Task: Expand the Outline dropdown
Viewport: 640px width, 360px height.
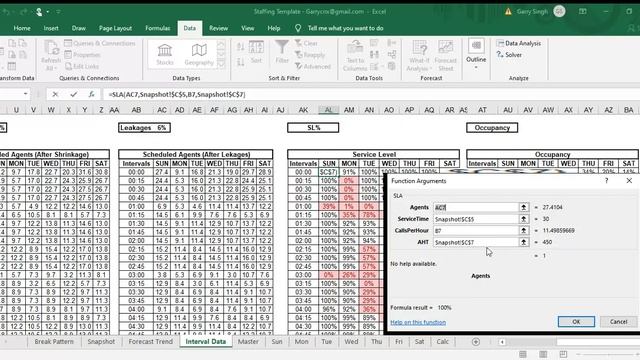Action: [476, 55]
